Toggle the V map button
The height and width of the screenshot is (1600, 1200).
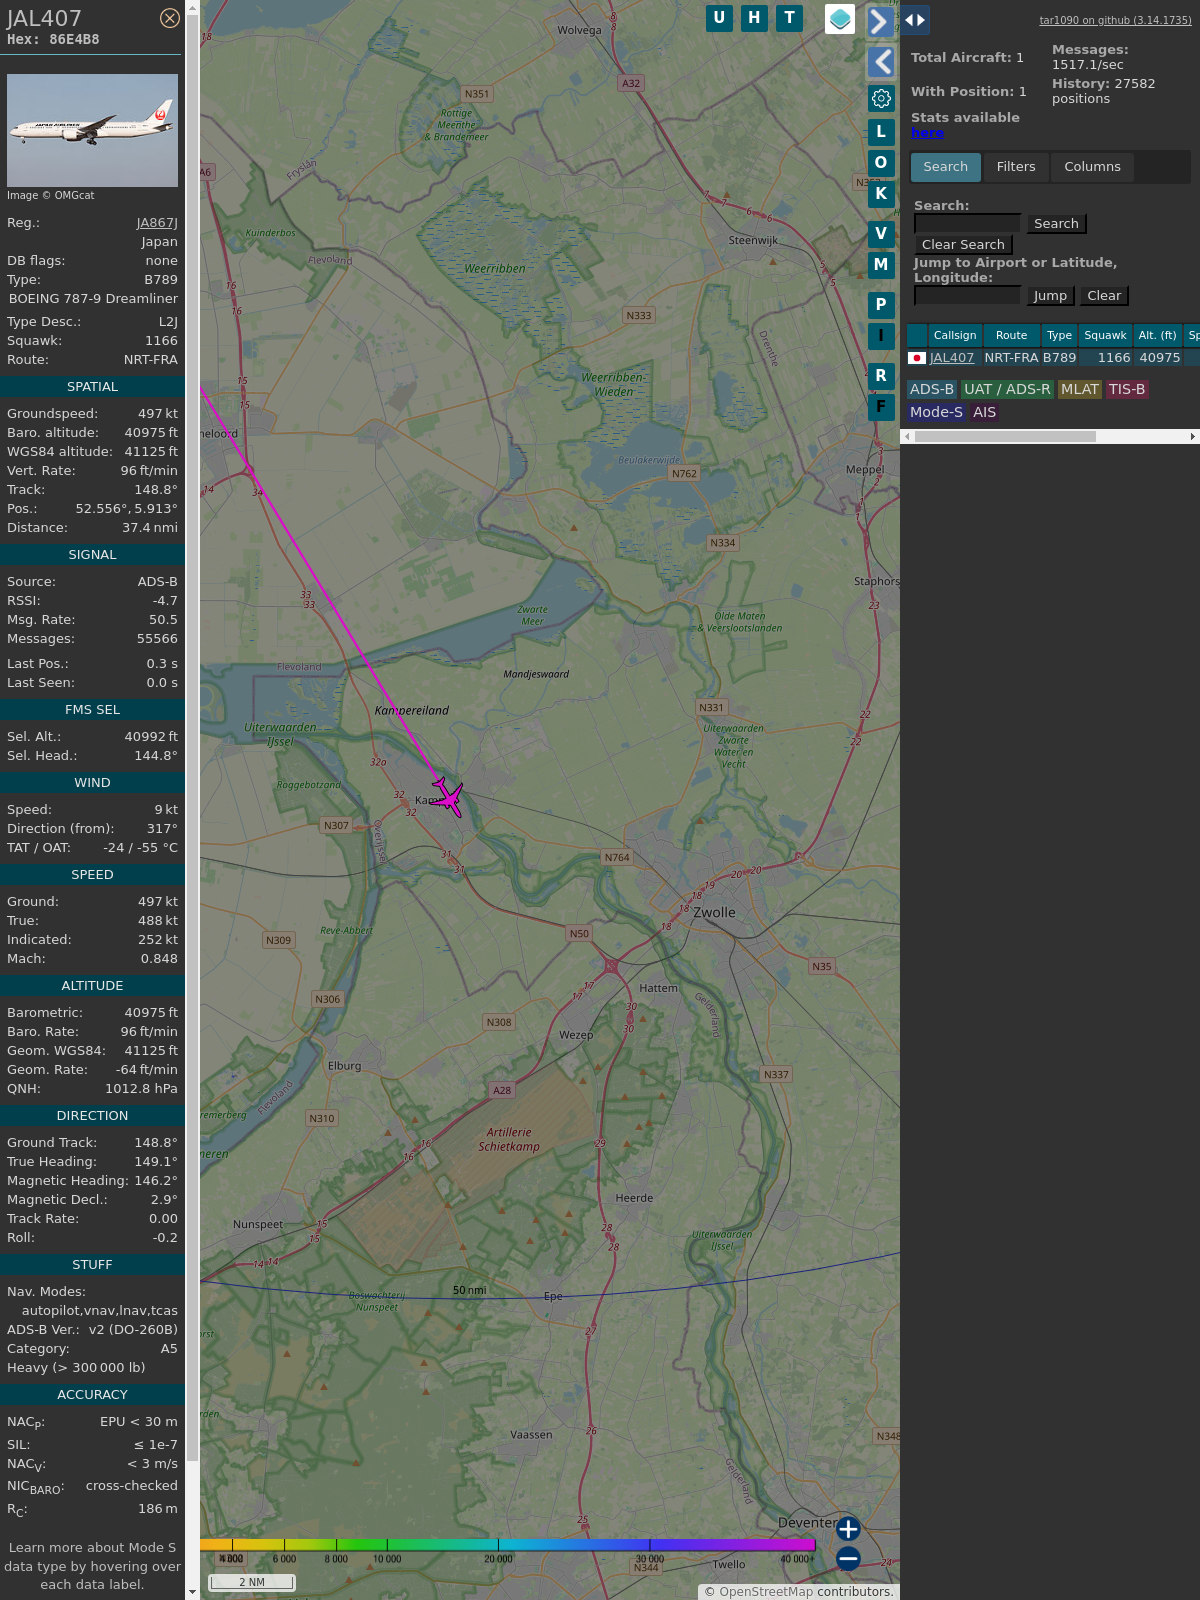881,233
